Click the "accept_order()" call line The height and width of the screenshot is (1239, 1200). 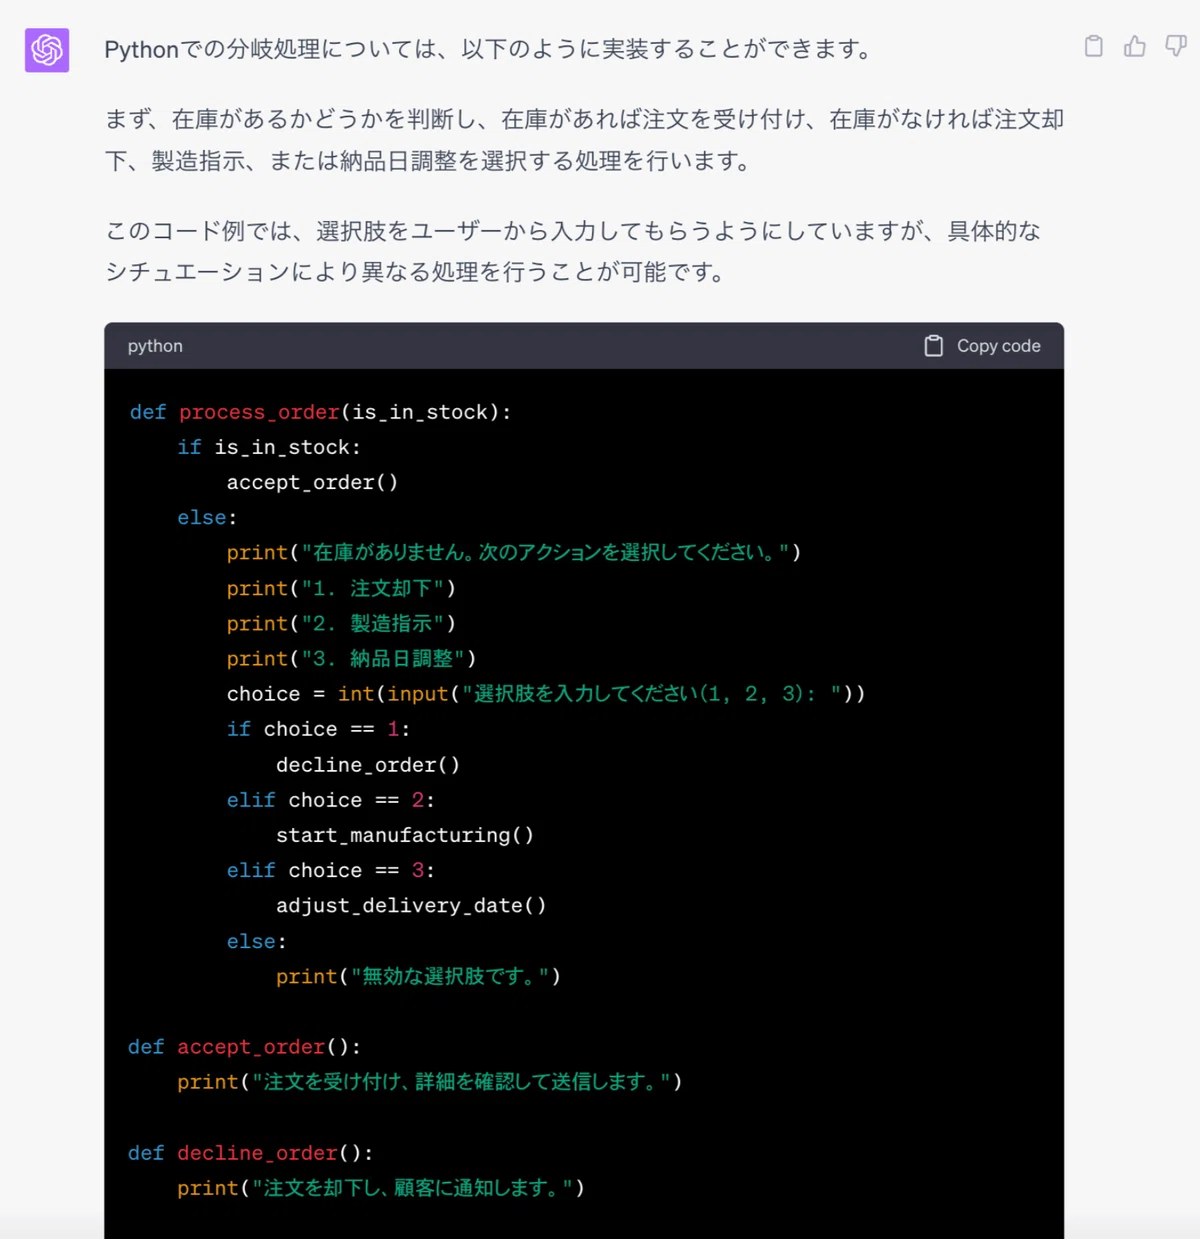pyautogui.click(x=312, y=482)
